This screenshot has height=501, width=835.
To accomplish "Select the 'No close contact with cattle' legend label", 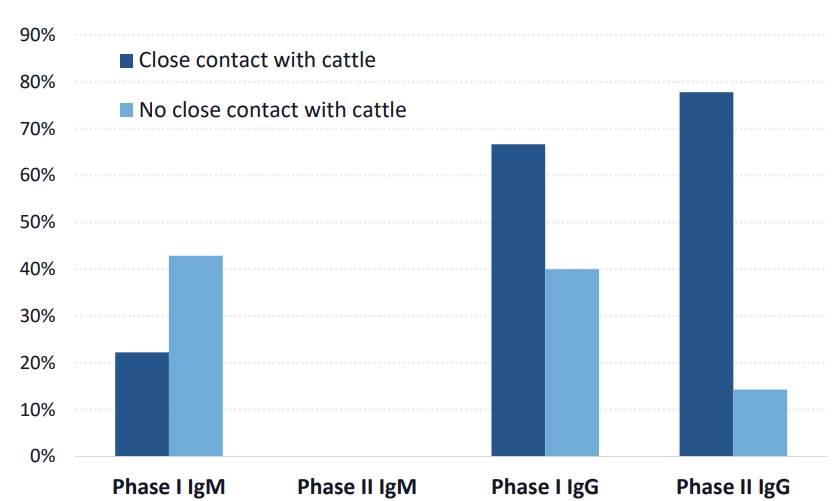I will (x=272, y=109).
